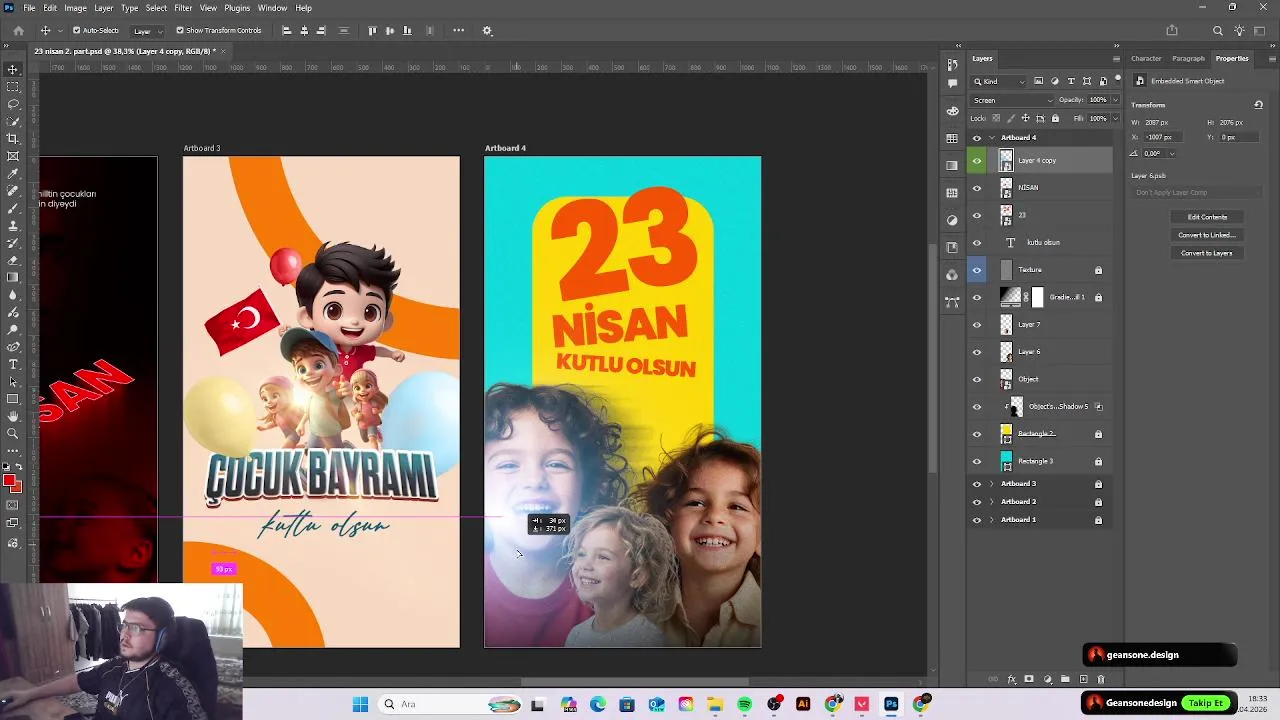The image size is (1280, 720).
Task: Open the Plugins menu
Action: pyautogui.click(x=237, y=8)
